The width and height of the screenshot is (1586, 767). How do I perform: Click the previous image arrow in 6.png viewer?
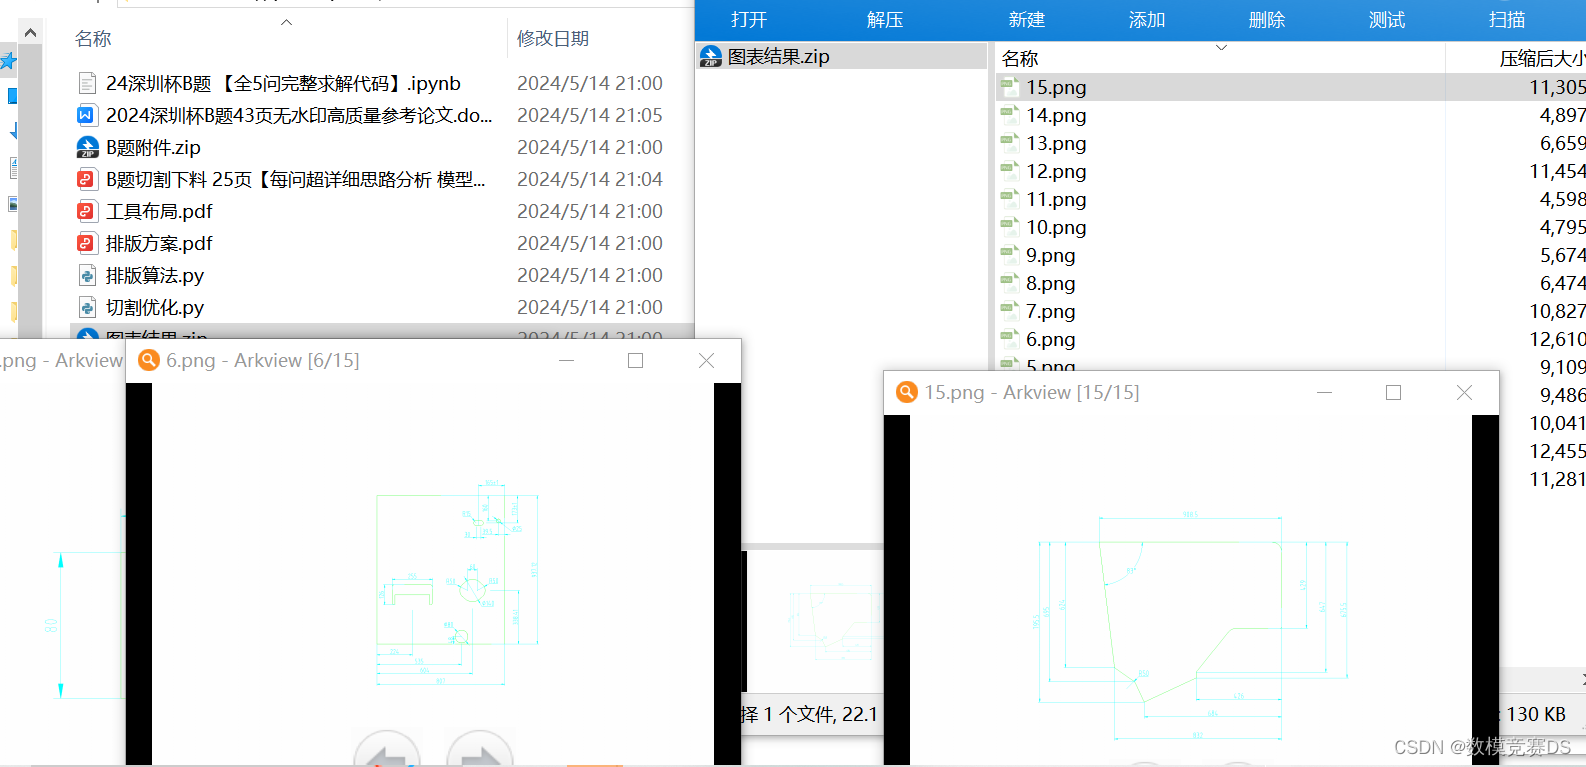(x=387, y=752)
